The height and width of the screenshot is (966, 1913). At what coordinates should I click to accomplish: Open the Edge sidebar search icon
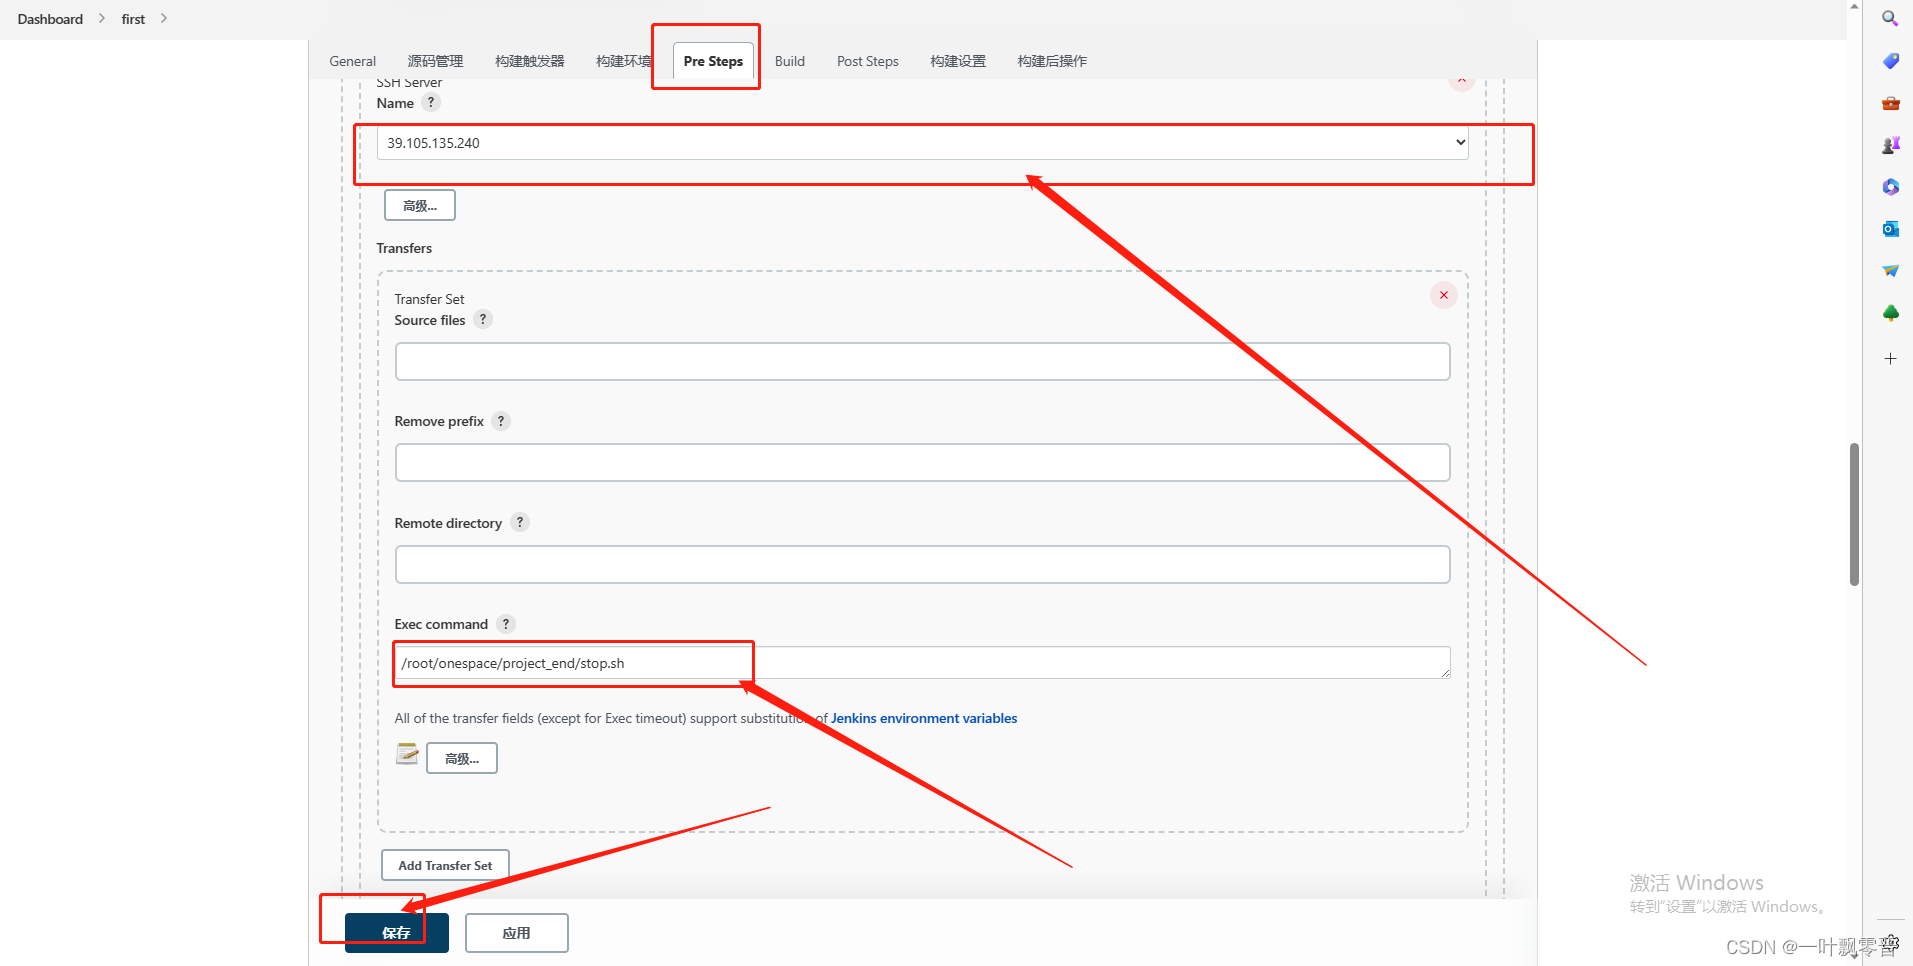[x=1890, y=18]
